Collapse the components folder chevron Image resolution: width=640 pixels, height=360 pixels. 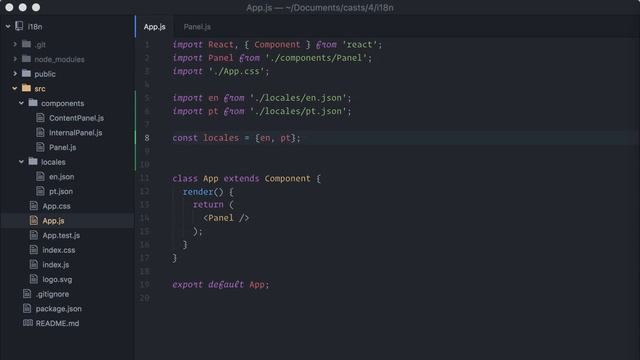pyautogui.click(x=21, y=103)
